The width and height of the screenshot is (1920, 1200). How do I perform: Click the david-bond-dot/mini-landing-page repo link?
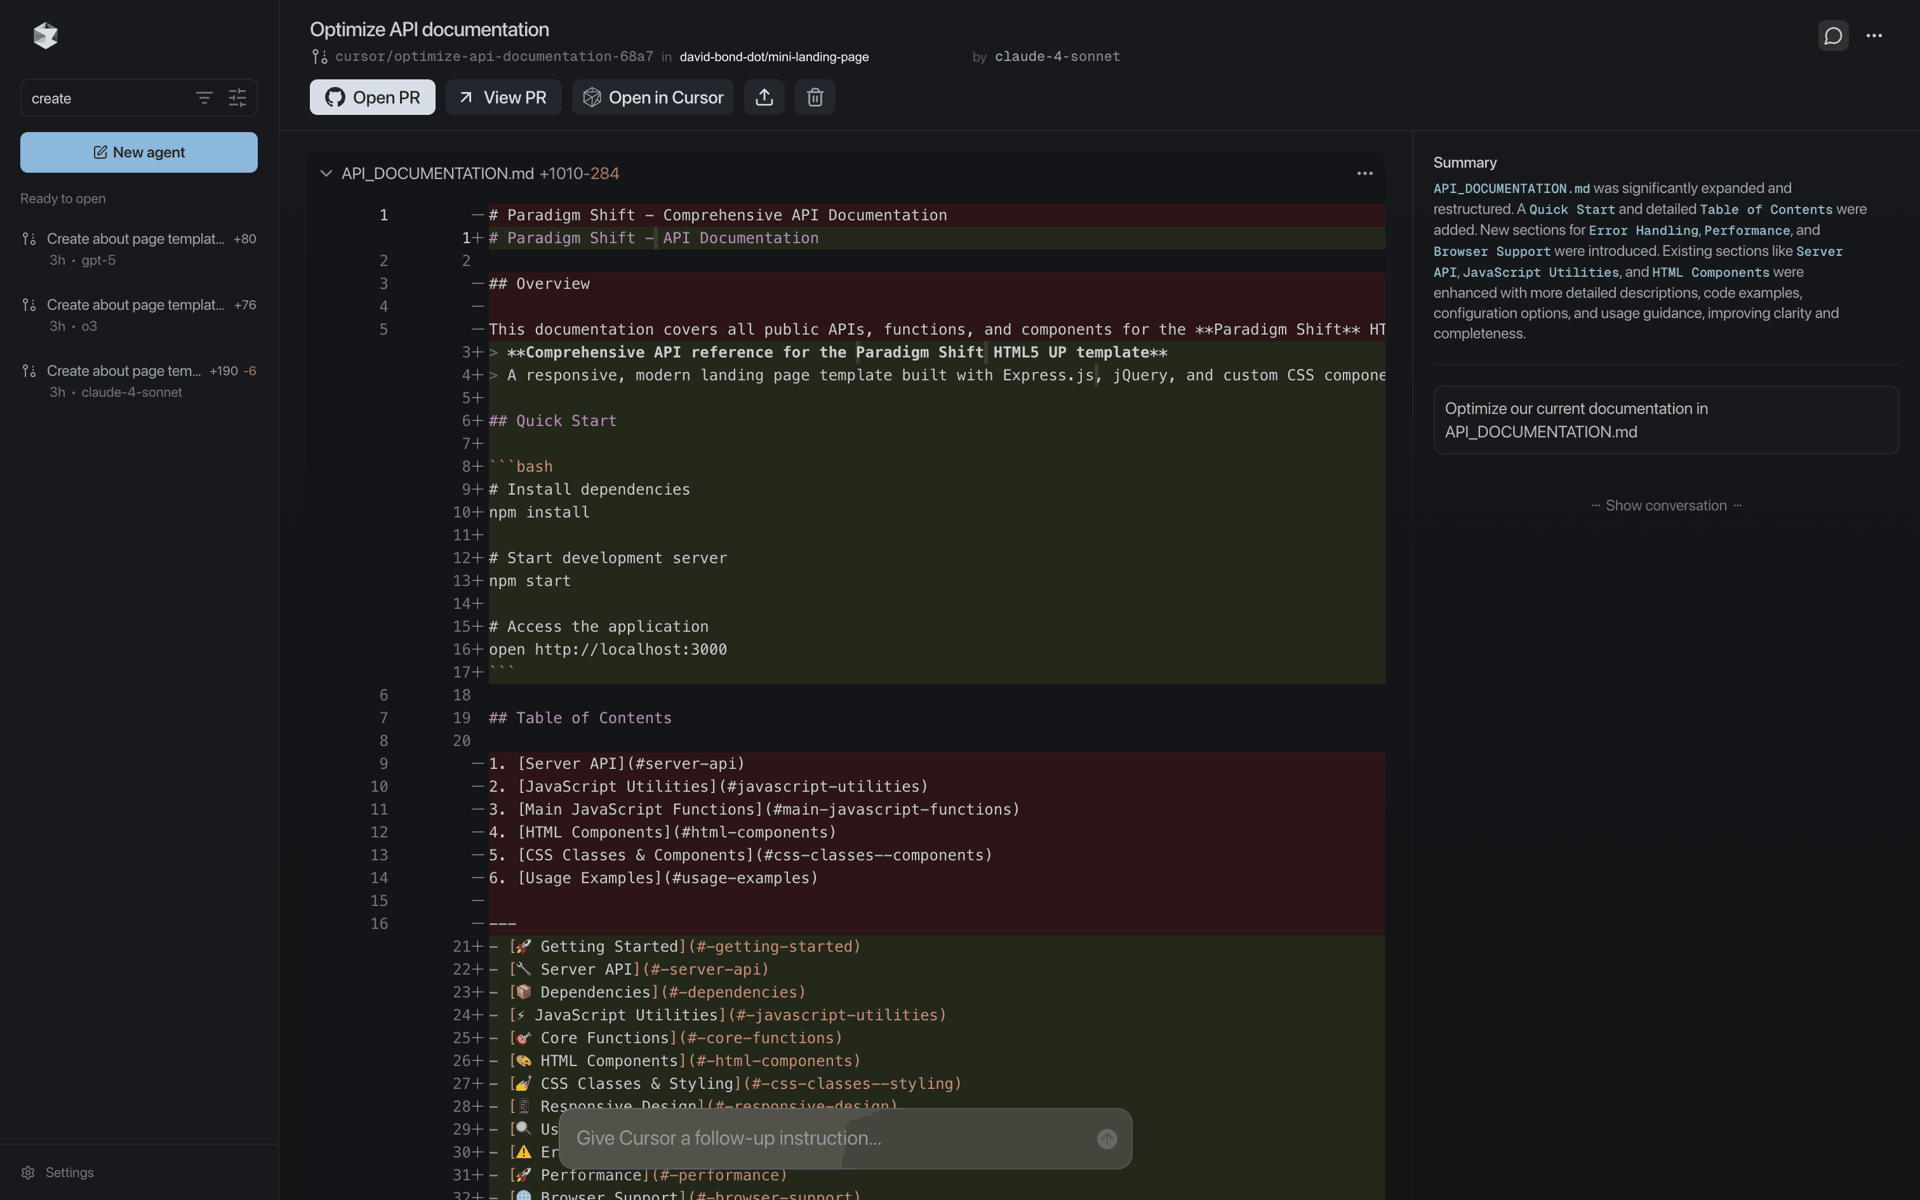(774, 57)
